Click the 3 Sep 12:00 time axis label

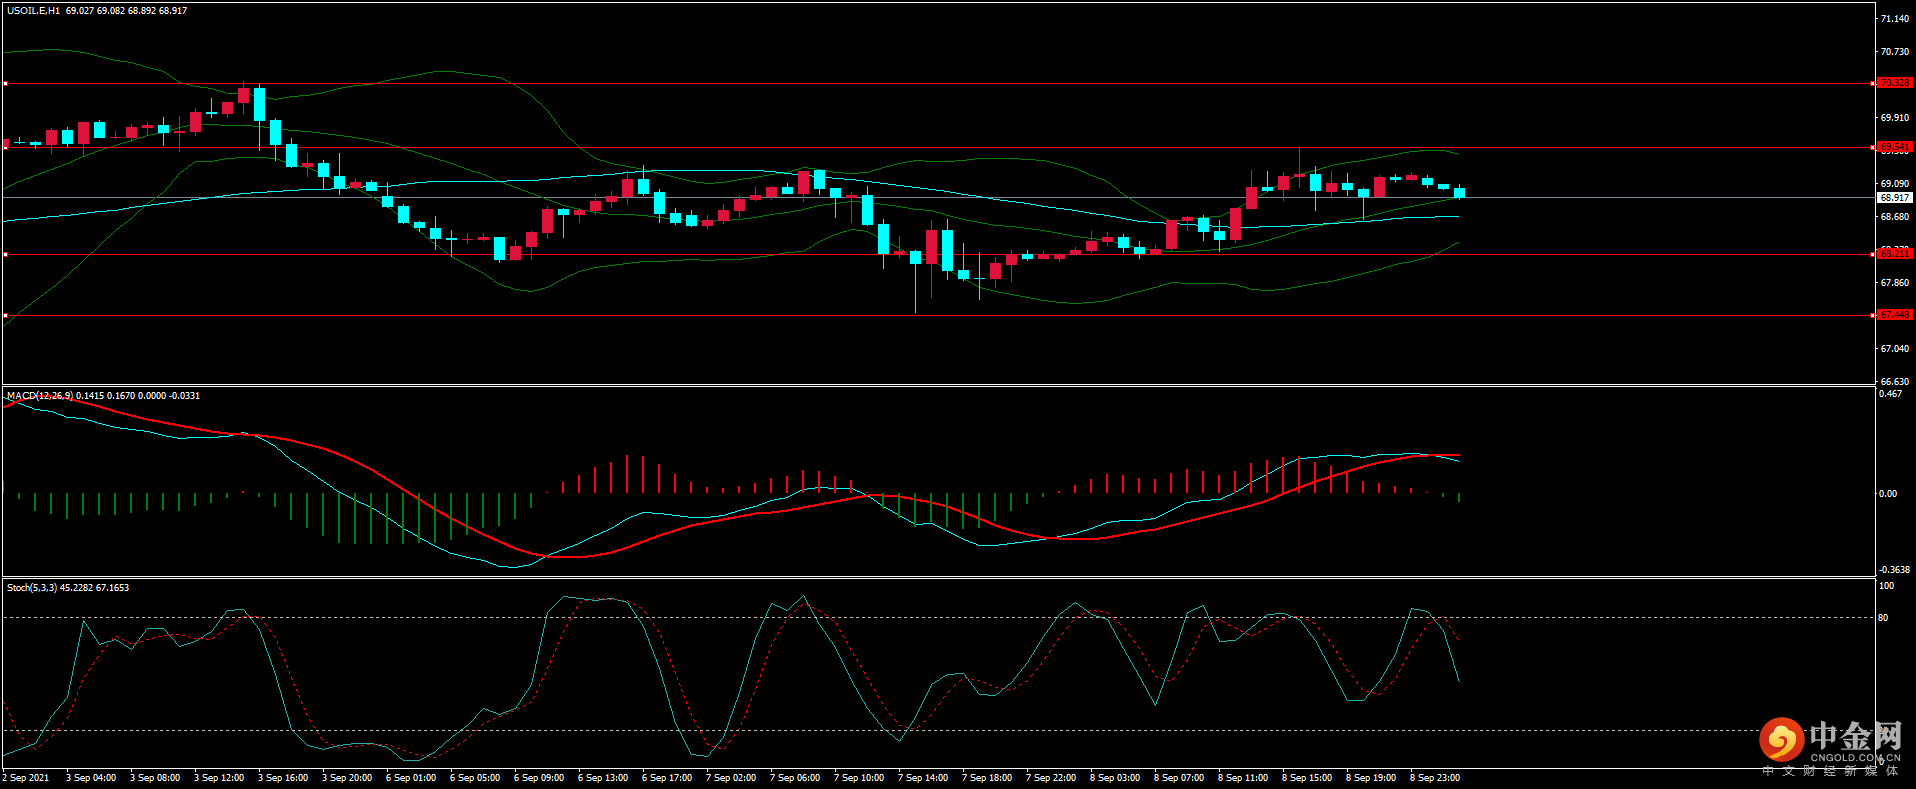(x=219, y=778)
